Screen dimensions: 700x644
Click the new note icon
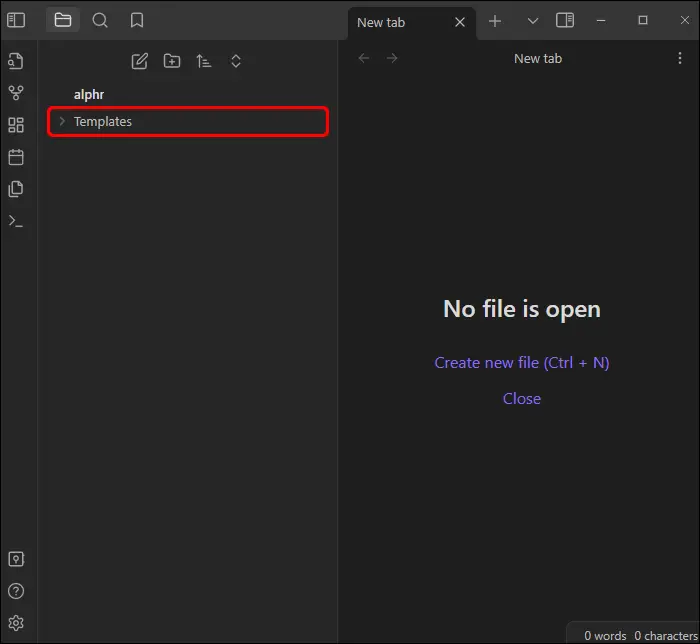(140, 61)
